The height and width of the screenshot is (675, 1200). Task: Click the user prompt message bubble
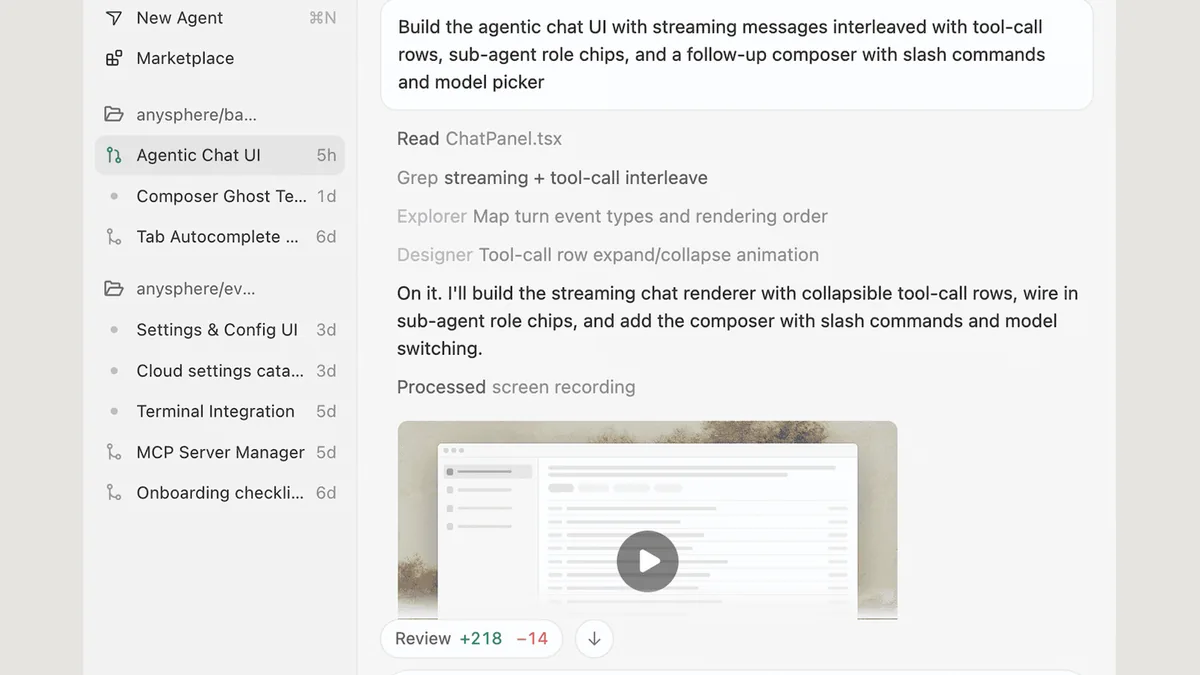[x=736, y=55]
